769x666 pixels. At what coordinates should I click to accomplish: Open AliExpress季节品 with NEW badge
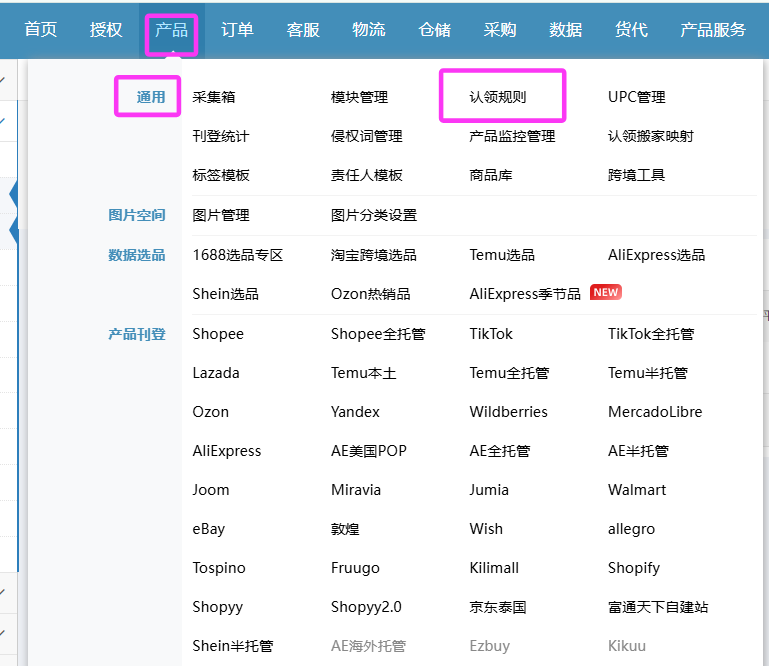(525, 294)
